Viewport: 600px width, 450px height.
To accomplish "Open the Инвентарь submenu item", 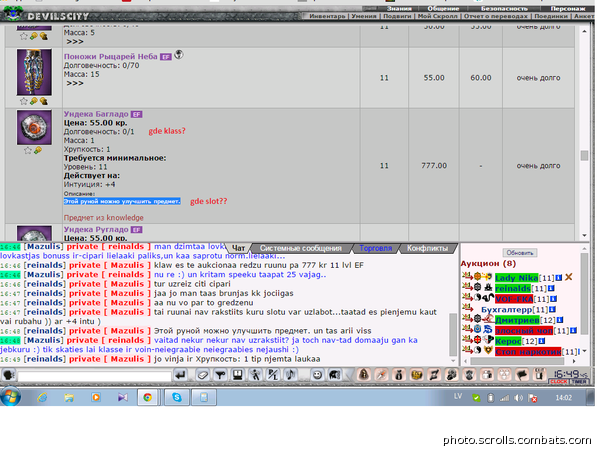I will (x=327, y=16).
